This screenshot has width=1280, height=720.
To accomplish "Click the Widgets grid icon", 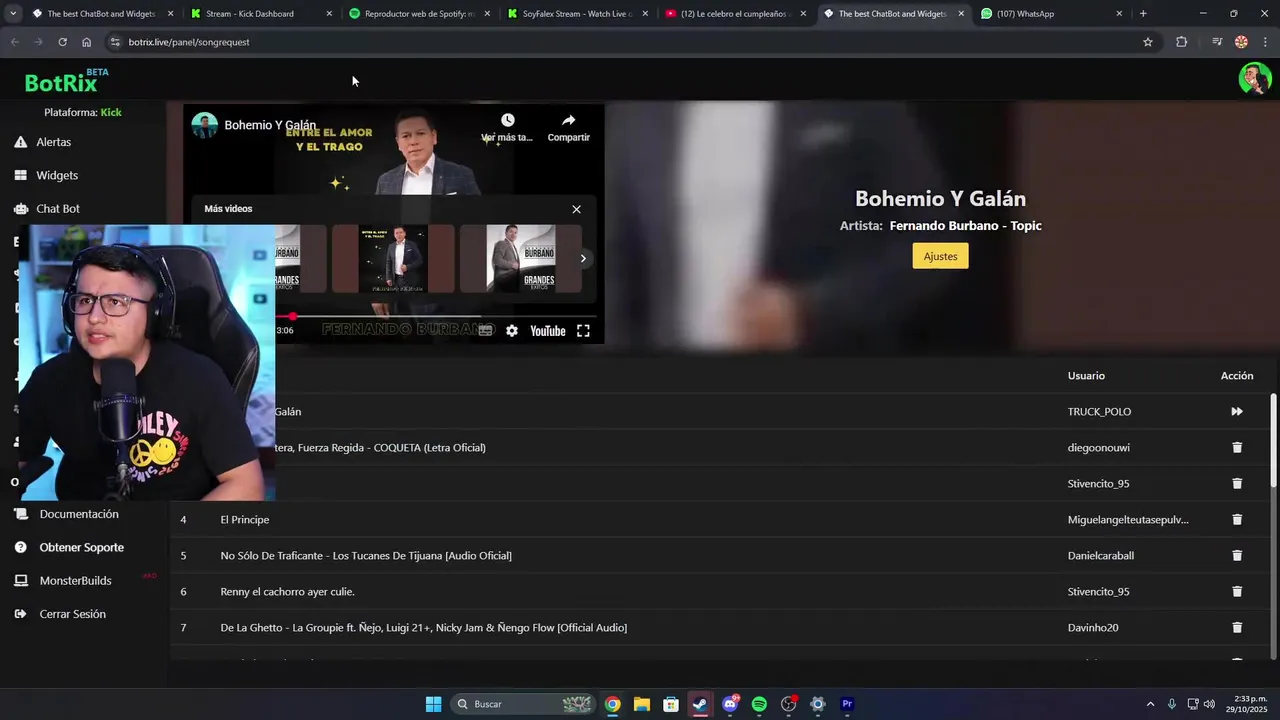I will (20, 175).
